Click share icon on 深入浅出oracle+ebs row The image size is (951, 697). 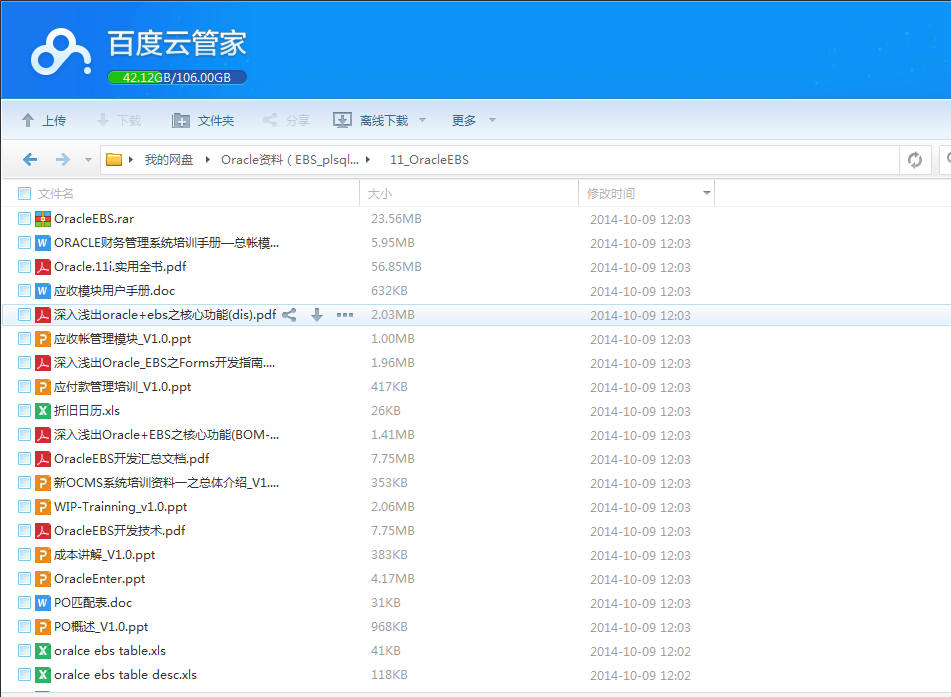(289, 315)
